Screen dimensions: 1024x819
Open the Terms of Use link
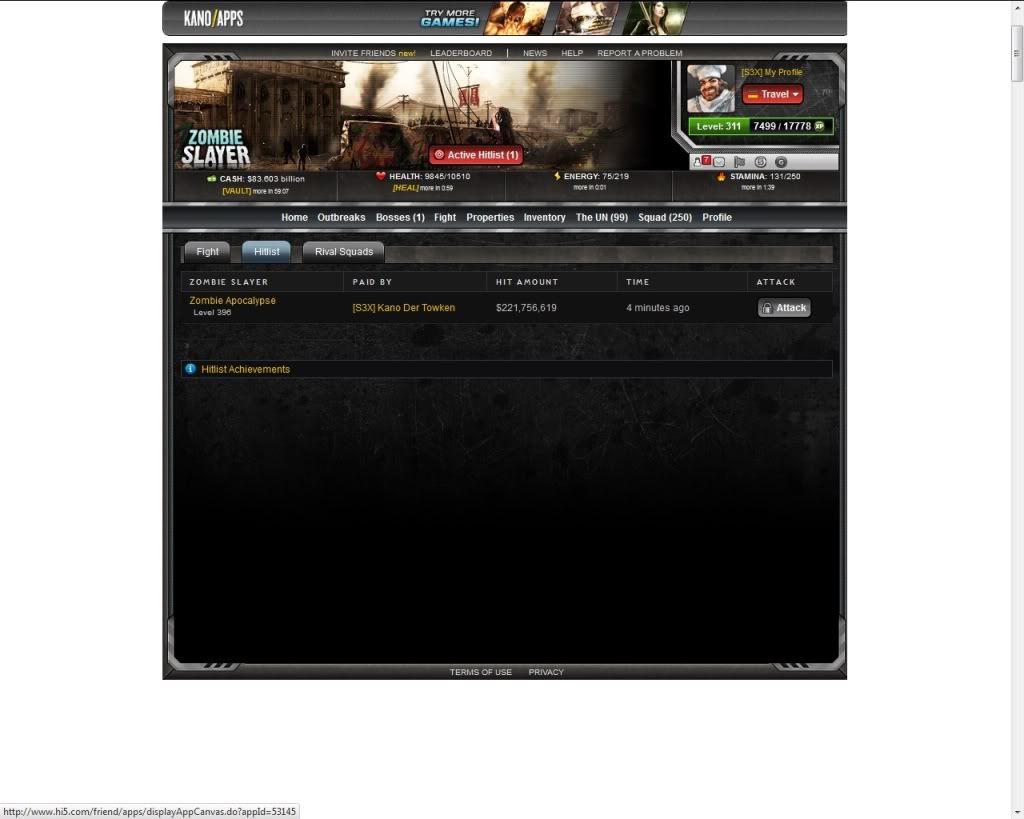click(x=481, y=672)
